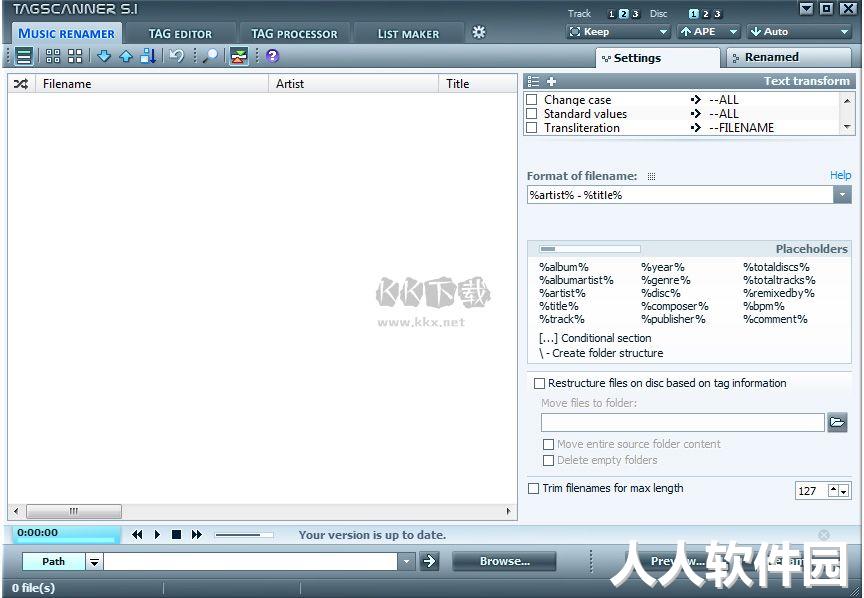The image size is (864, 598).
Task: Click the stop playback button
Action: 176,535
